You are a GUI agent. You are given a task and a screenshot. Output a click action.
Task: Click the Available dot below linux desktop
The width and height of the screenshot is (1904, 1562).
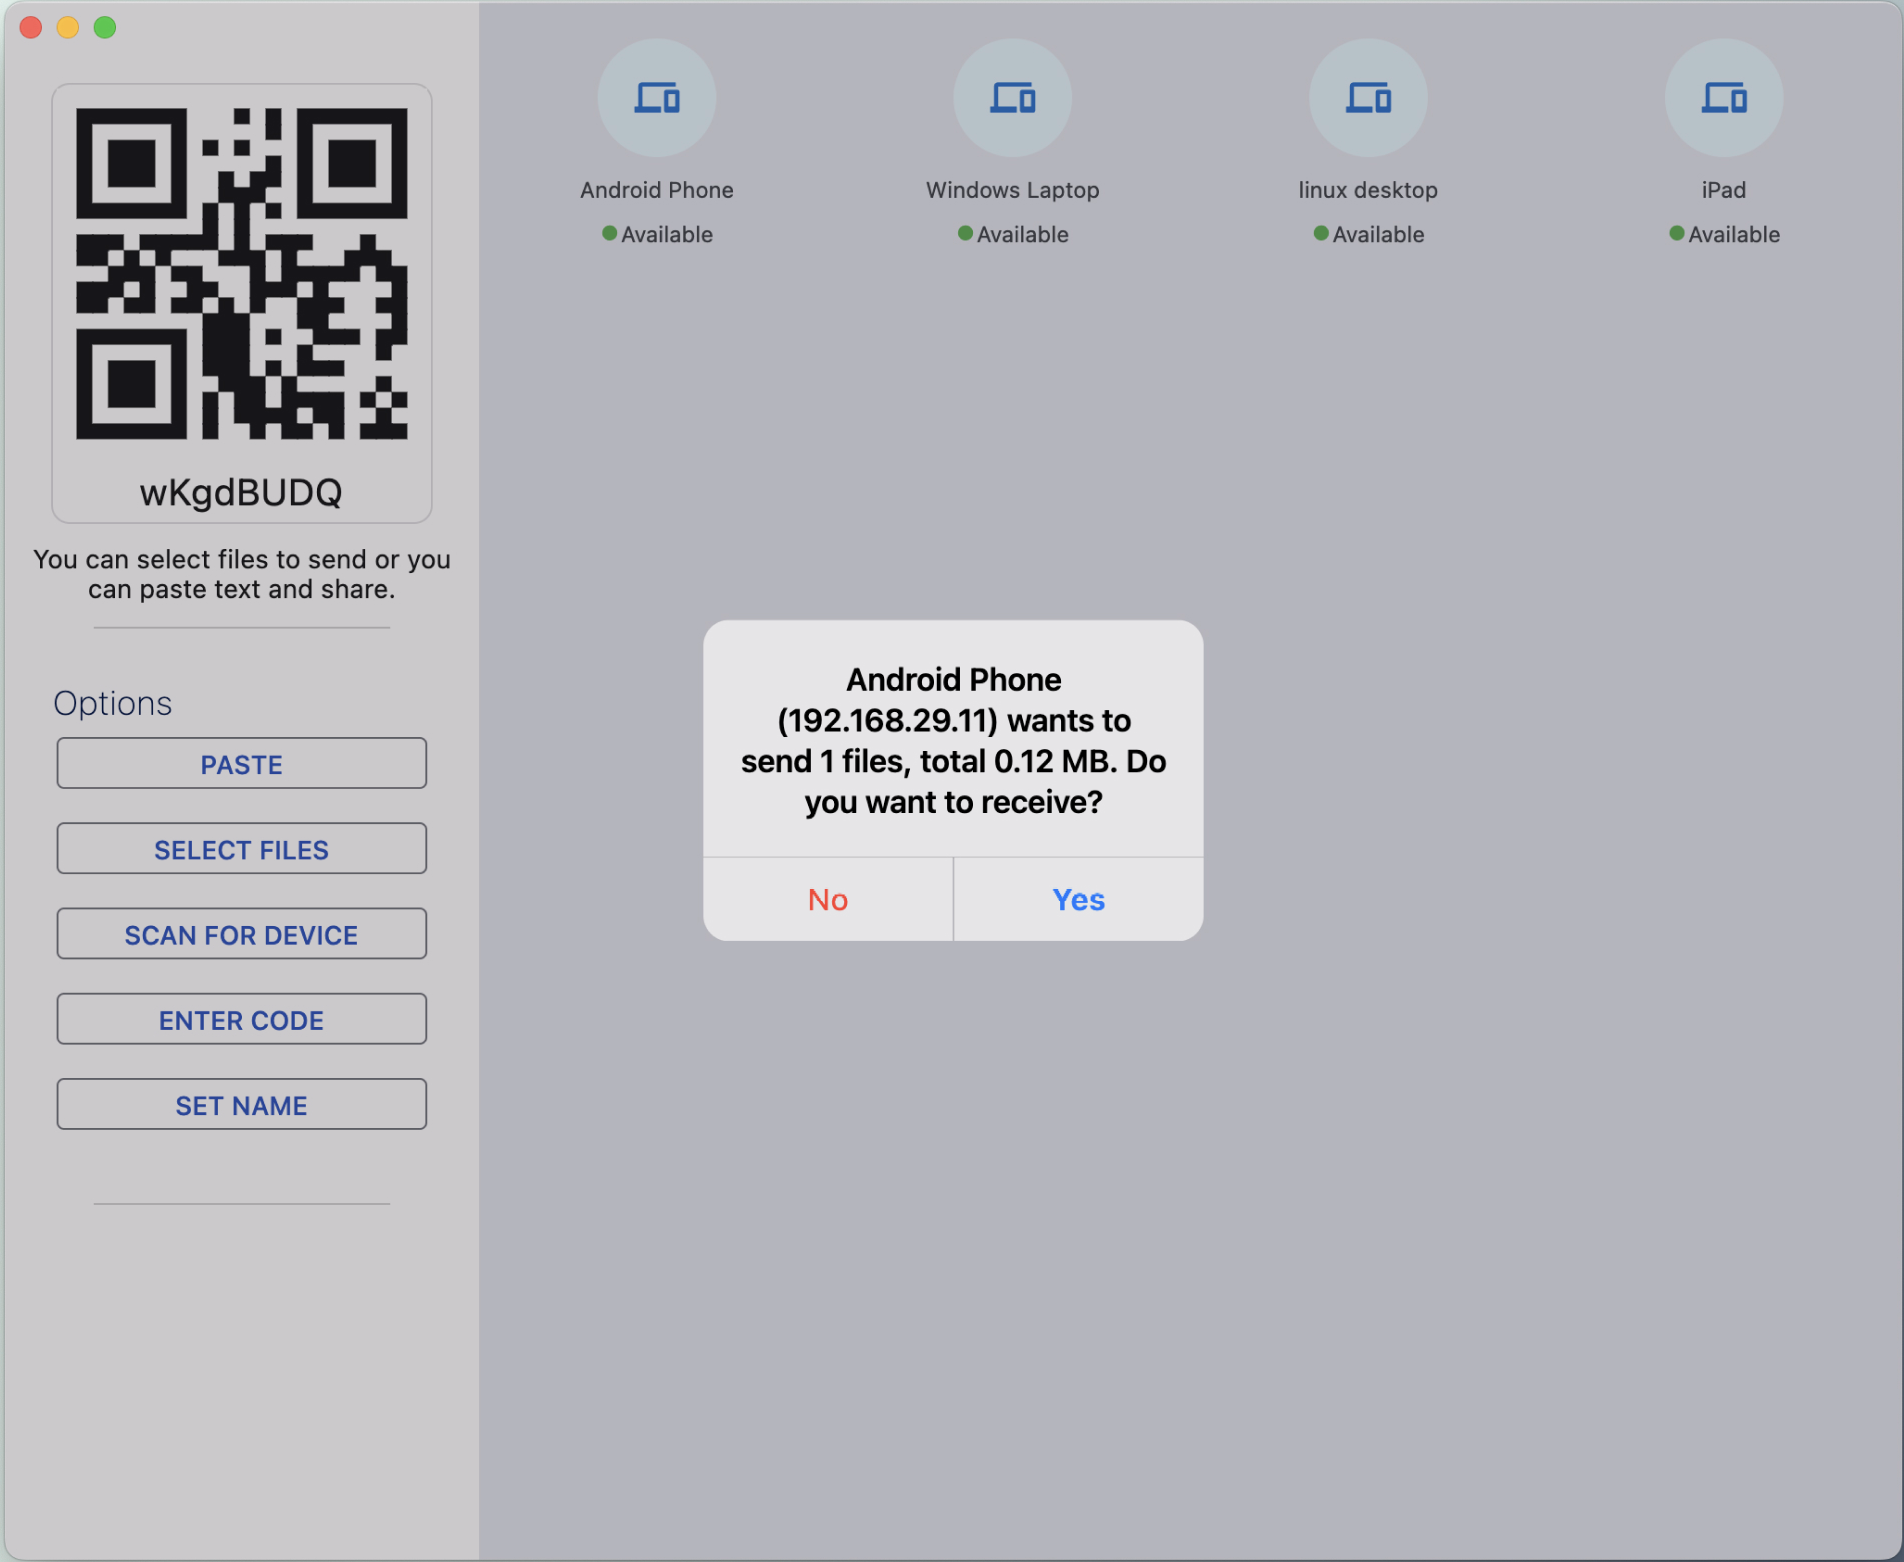click(x=1319, y=232)
